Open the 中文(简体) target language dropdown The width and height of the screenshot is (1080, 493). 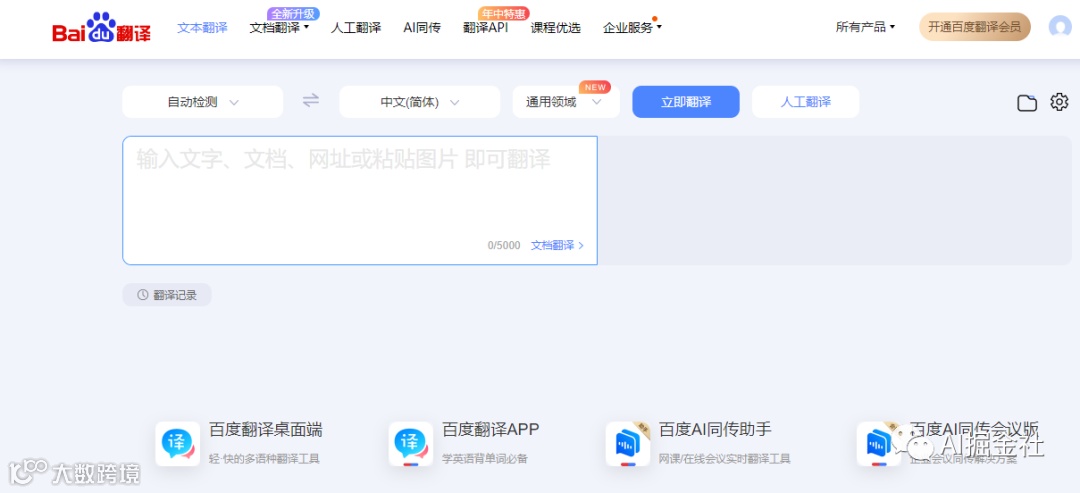tap(419, 102)
